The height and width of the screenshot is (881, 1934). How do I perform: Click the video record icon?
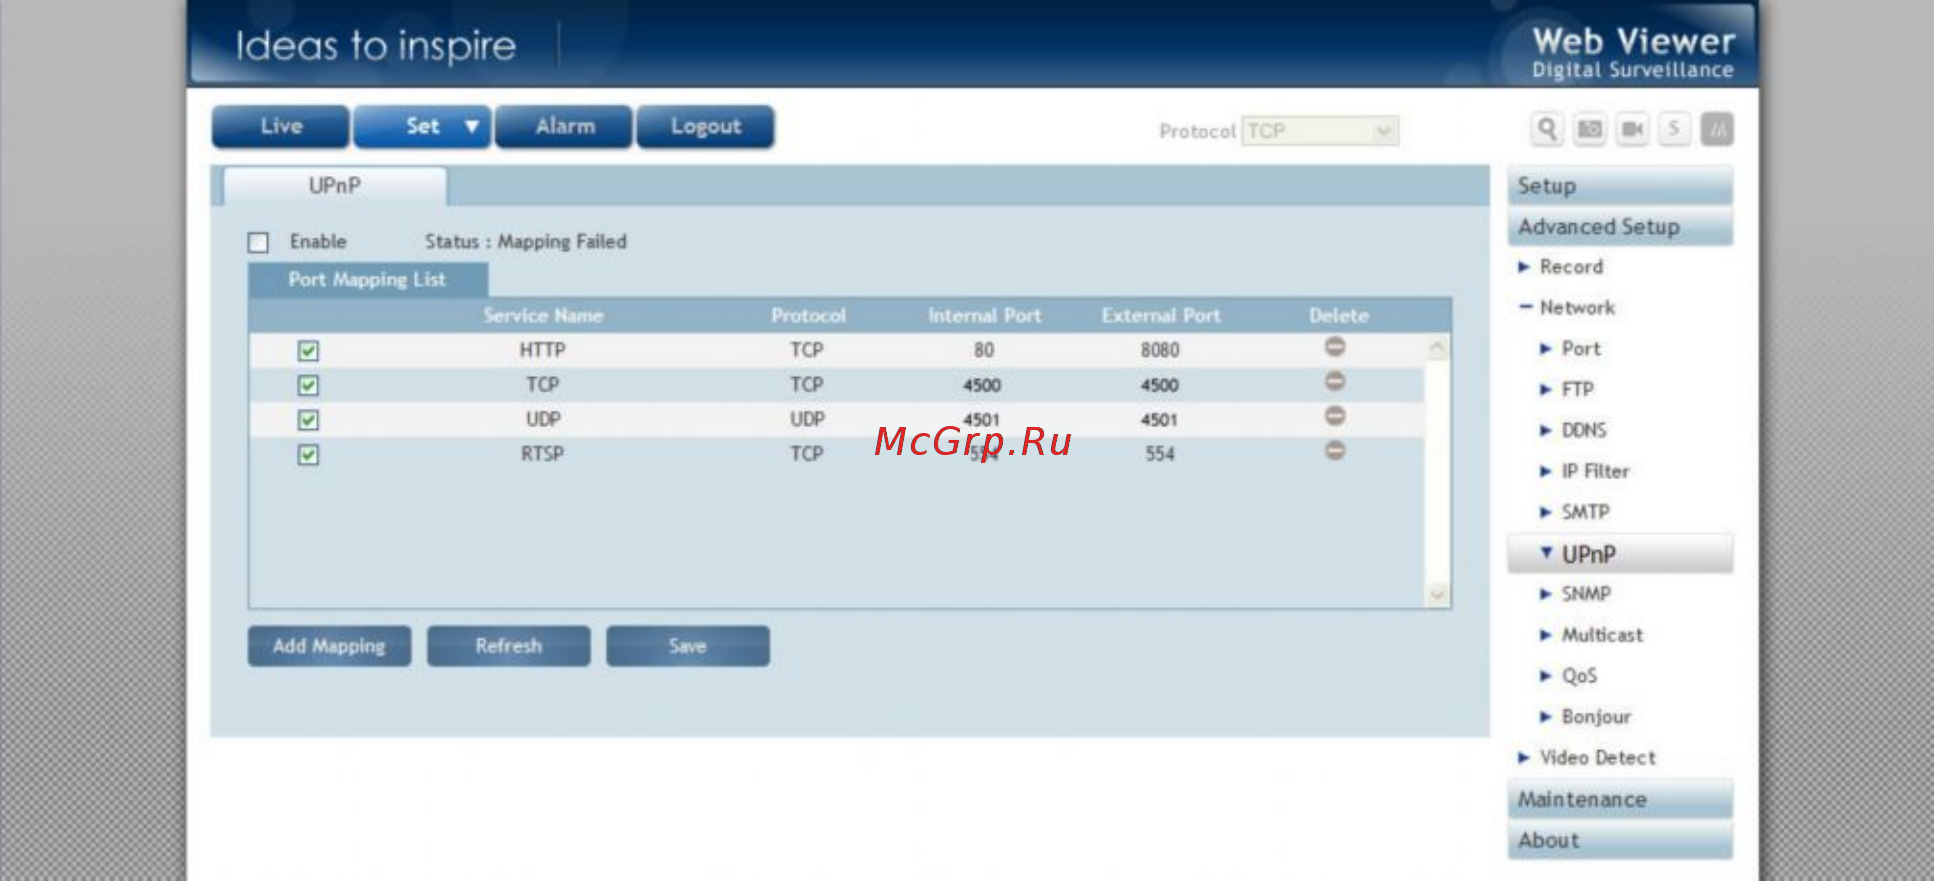coord(1632,130)
